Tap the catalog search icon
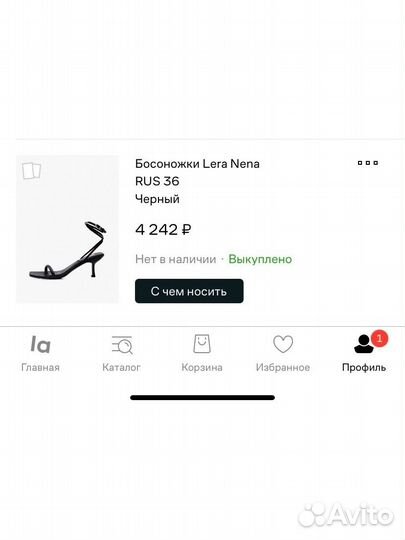This screenshot has height=540, width=405. [x=122, y=345]
